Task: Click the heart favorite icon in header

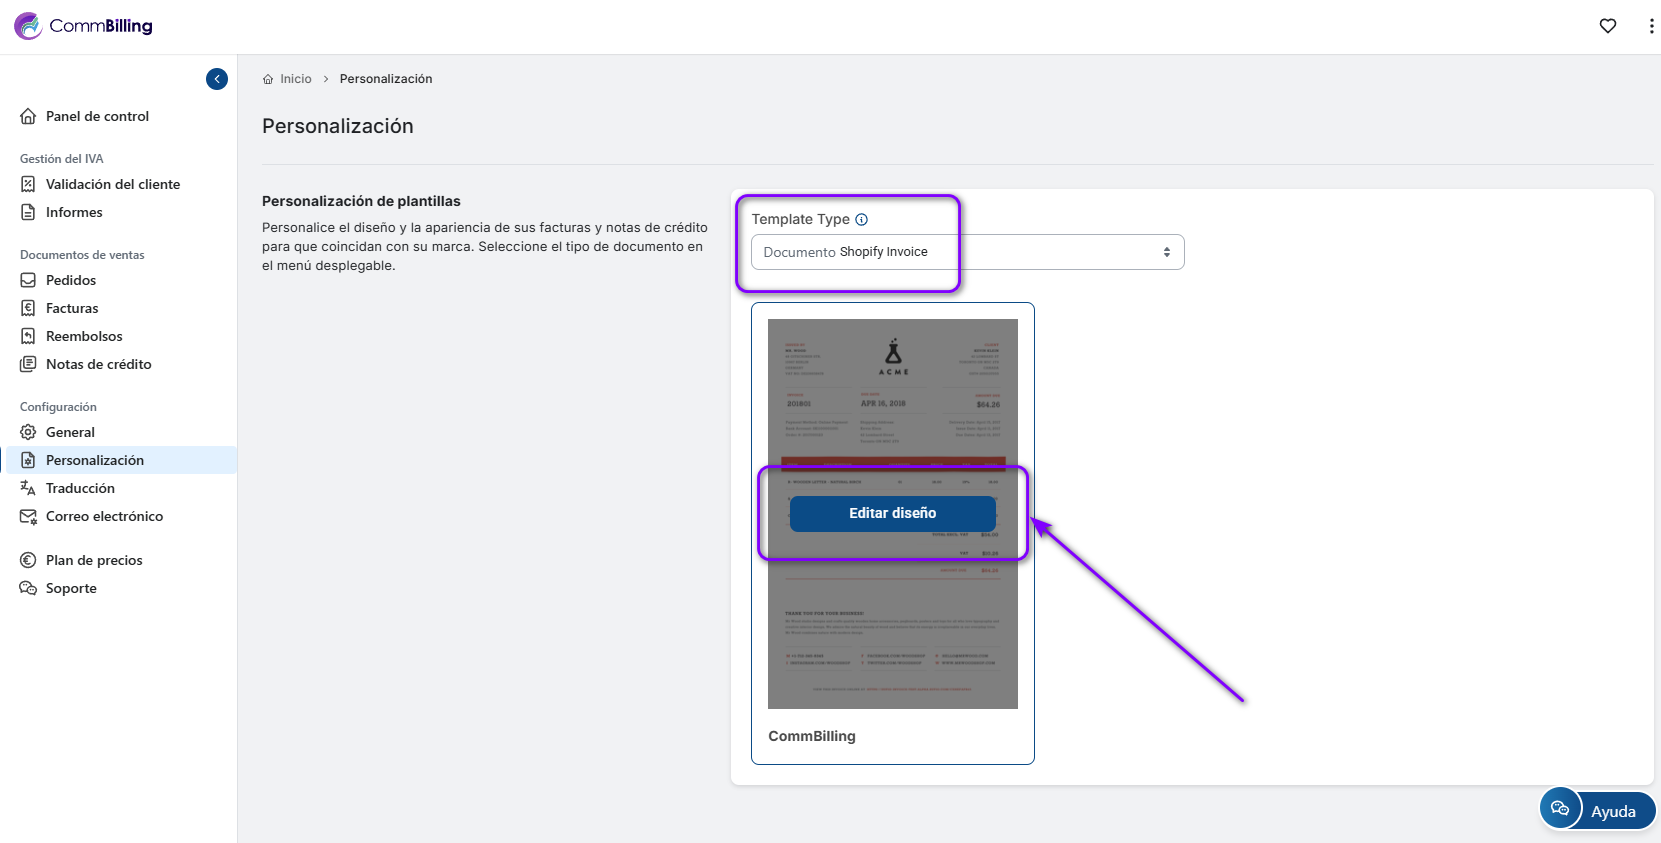Action: click(x=1607, y=26)
